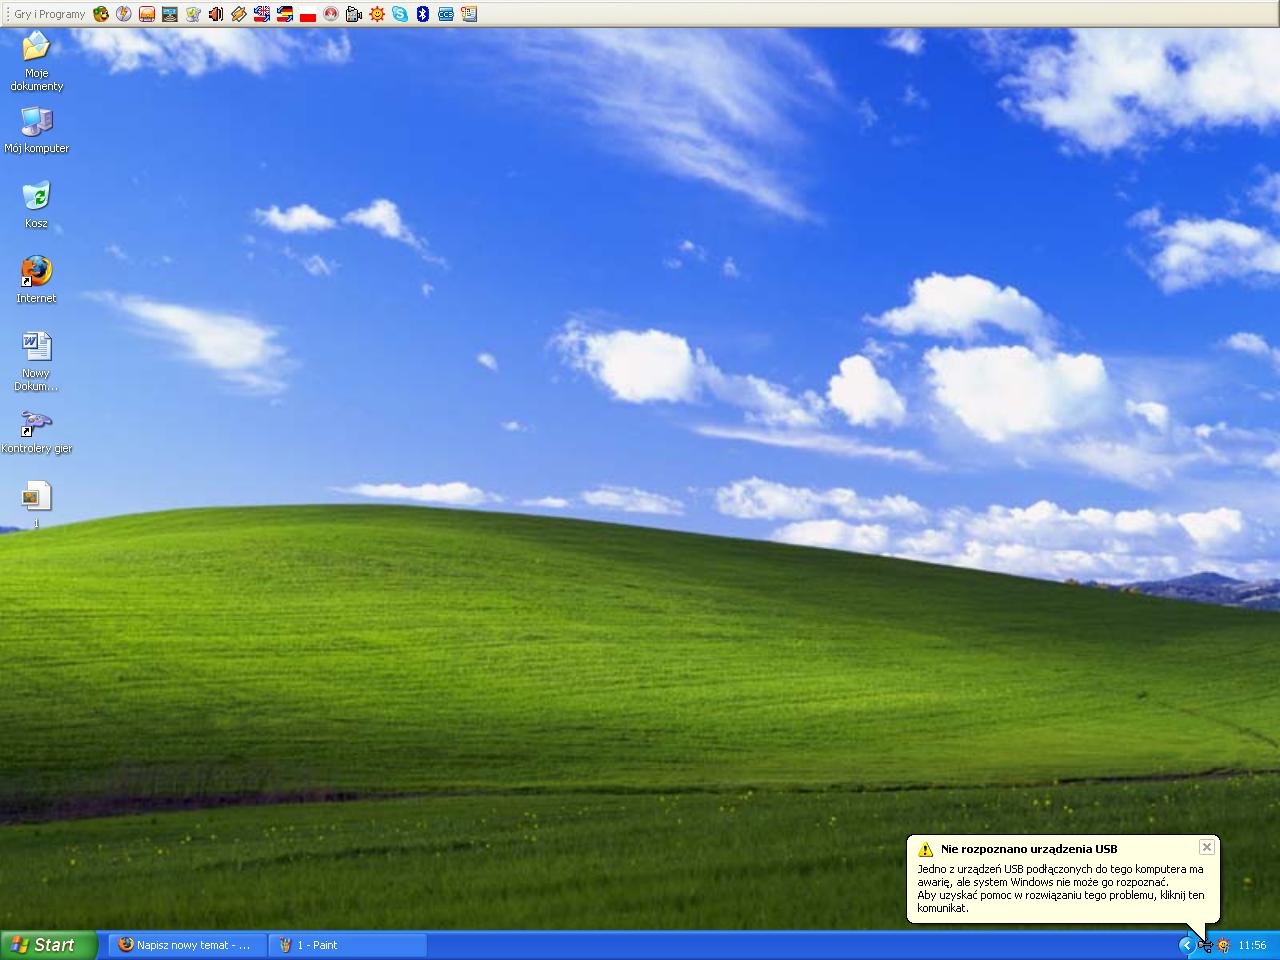Select the Moje dokumenty desktop icon
The image size is (1280, 960).
[x=36, y=60]
